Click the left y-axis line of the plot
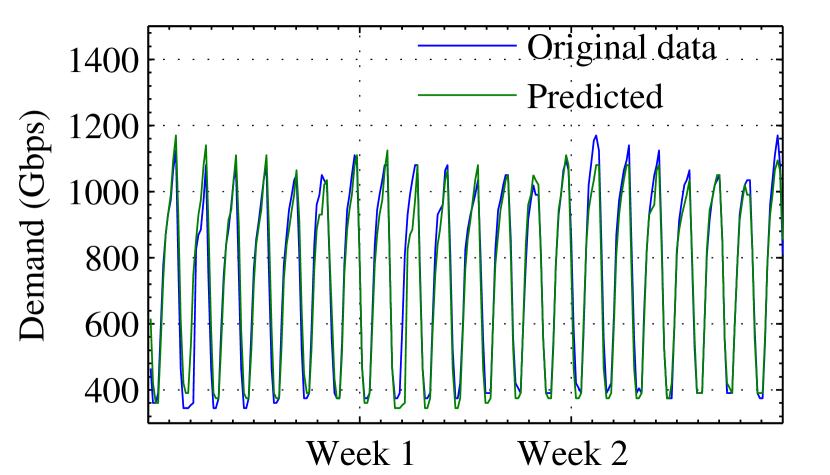 (149, 225)
